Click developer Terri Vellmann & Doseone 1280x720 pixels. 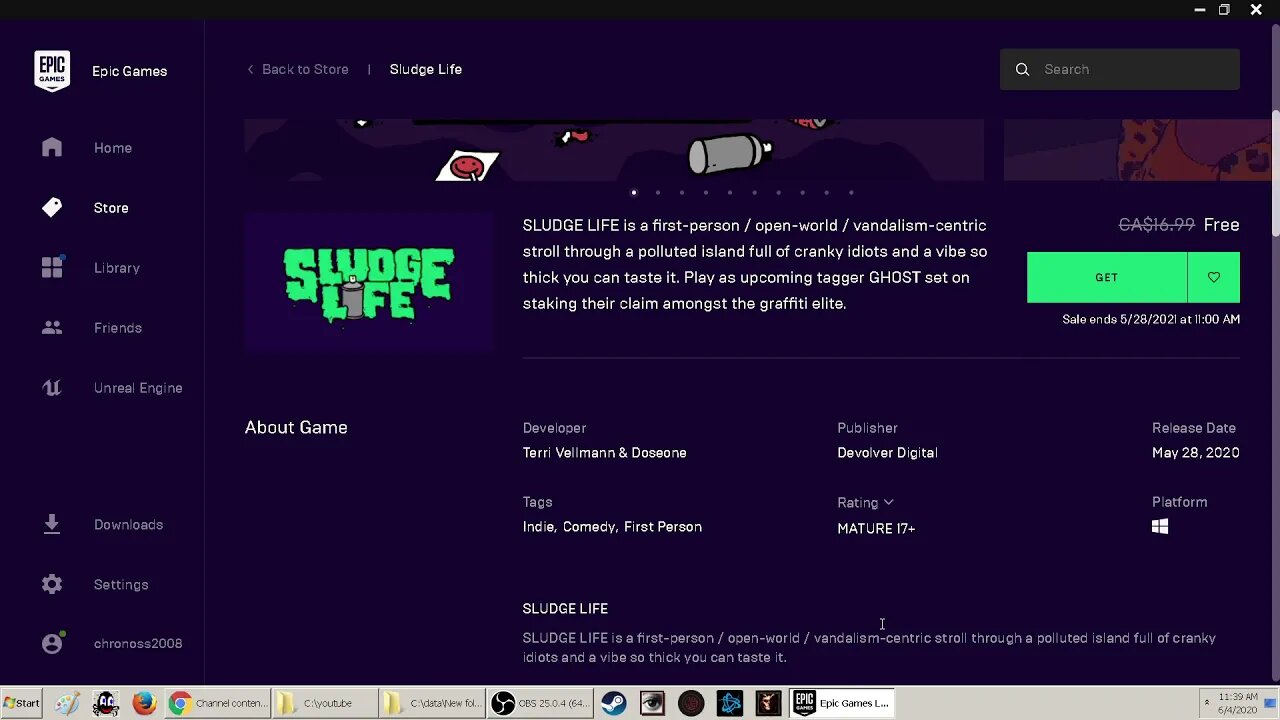tap(604, 453)
